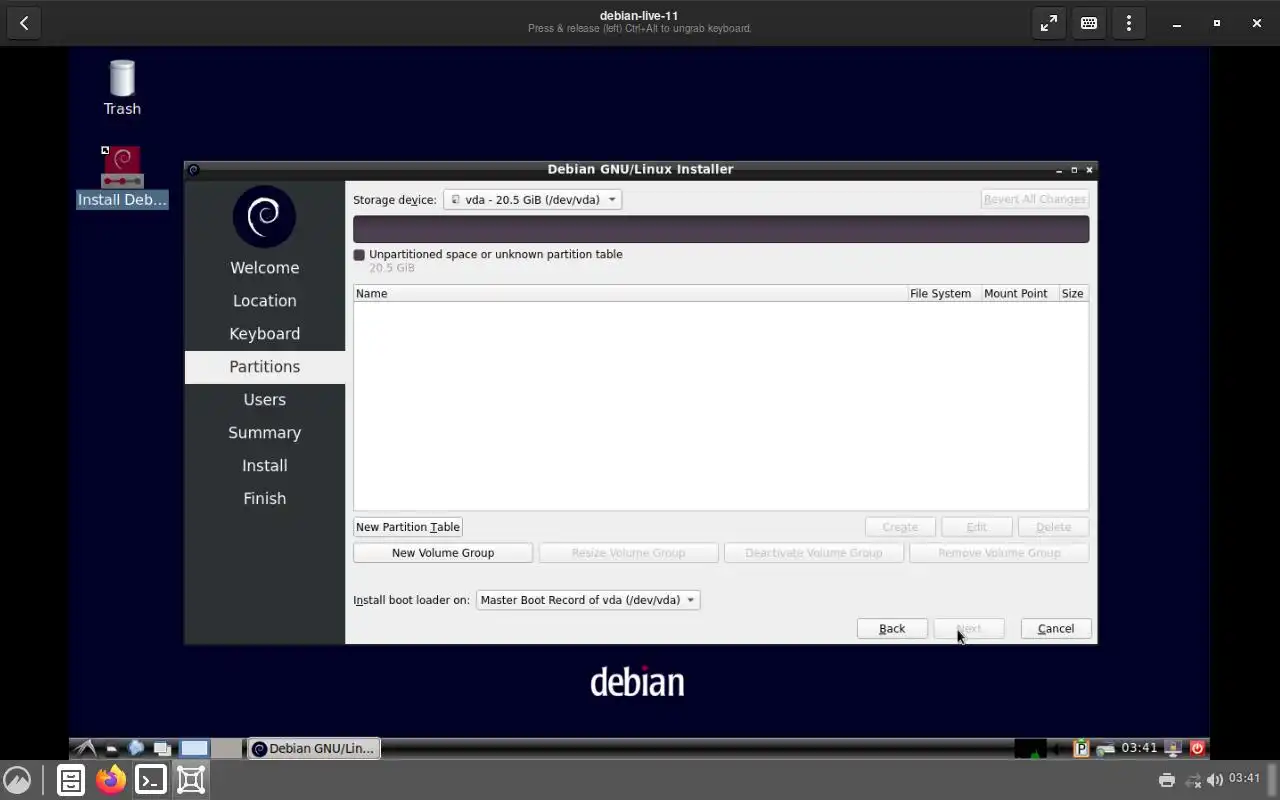Click the New Volume Group button

443,552
